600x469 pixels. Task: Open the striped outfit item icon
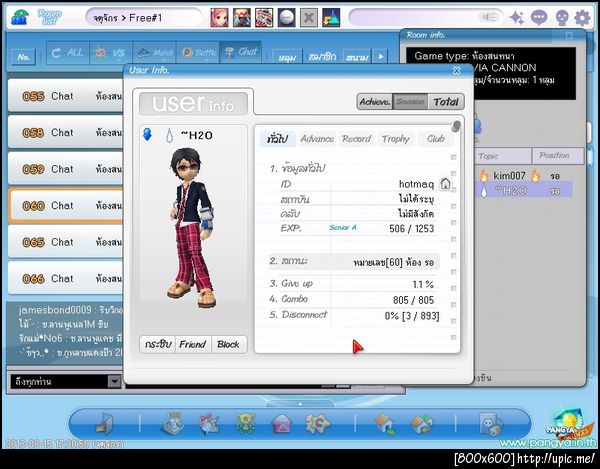(x=264, y=18)
